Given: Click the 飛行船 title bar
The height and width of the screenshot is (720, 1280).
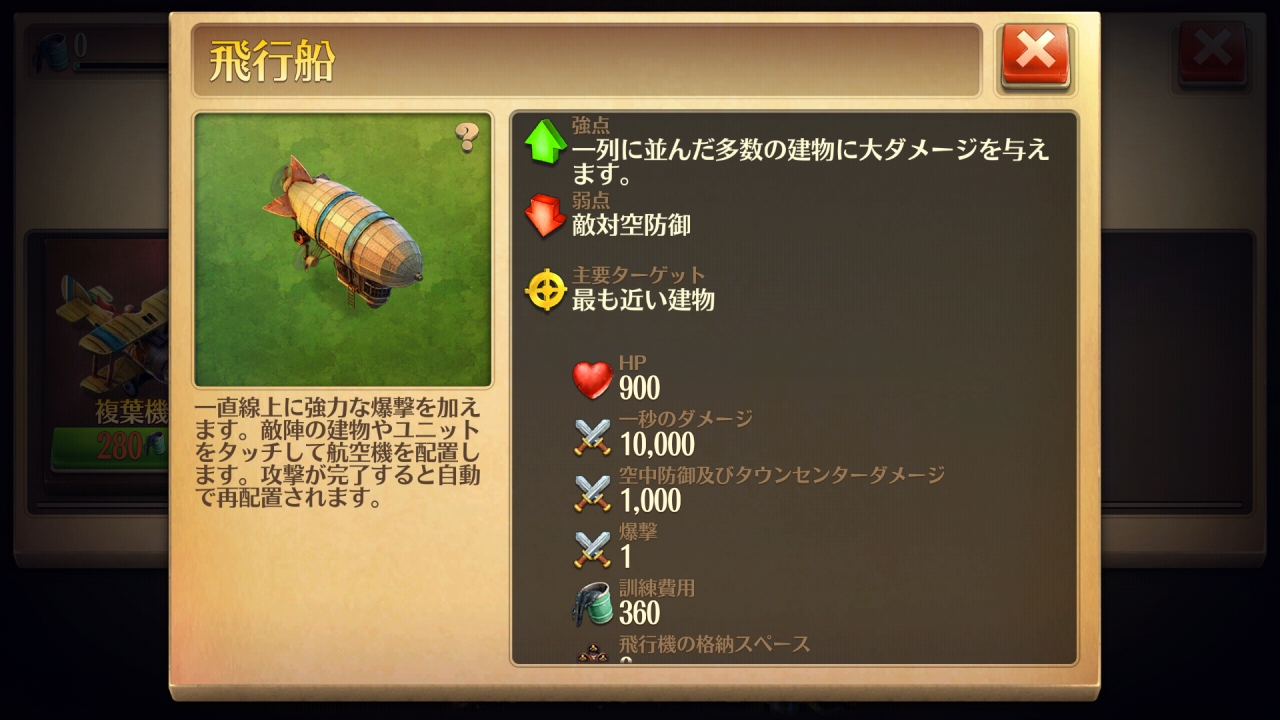Looking at the screenshot, I should click(587, 61).
